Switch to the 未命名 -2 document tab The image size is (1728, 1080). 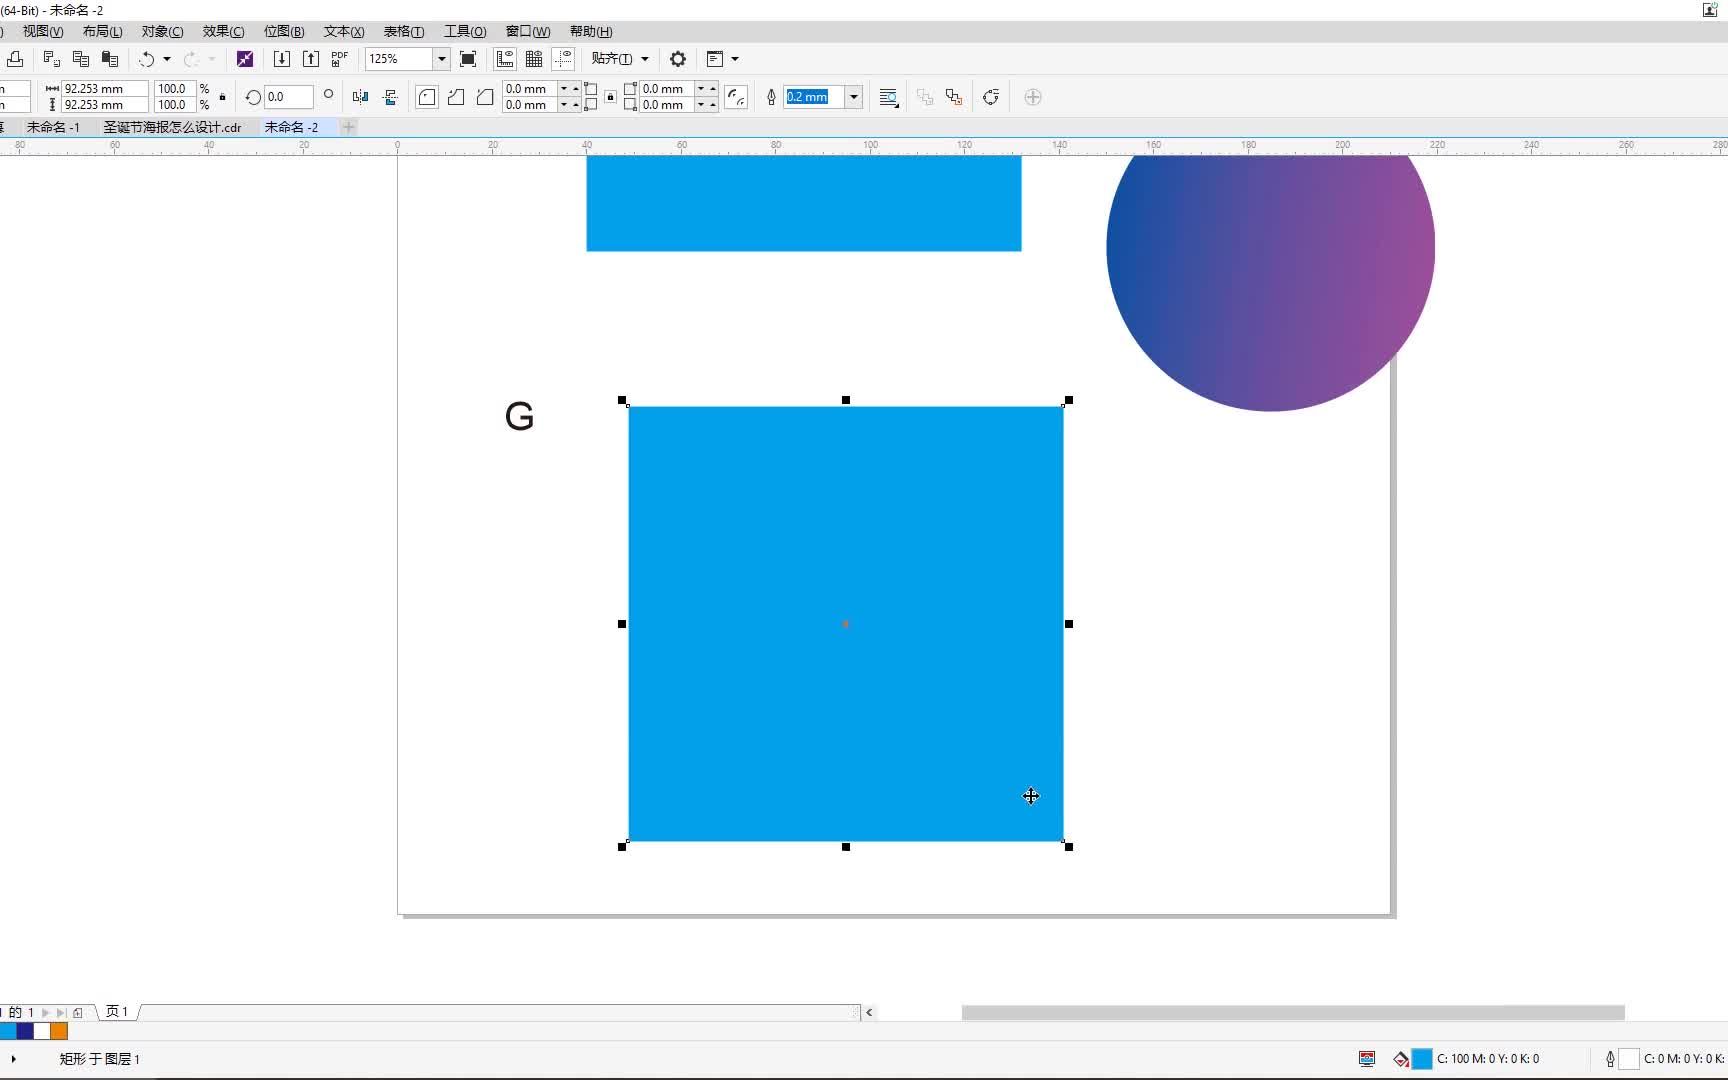(x=291, y=127)
